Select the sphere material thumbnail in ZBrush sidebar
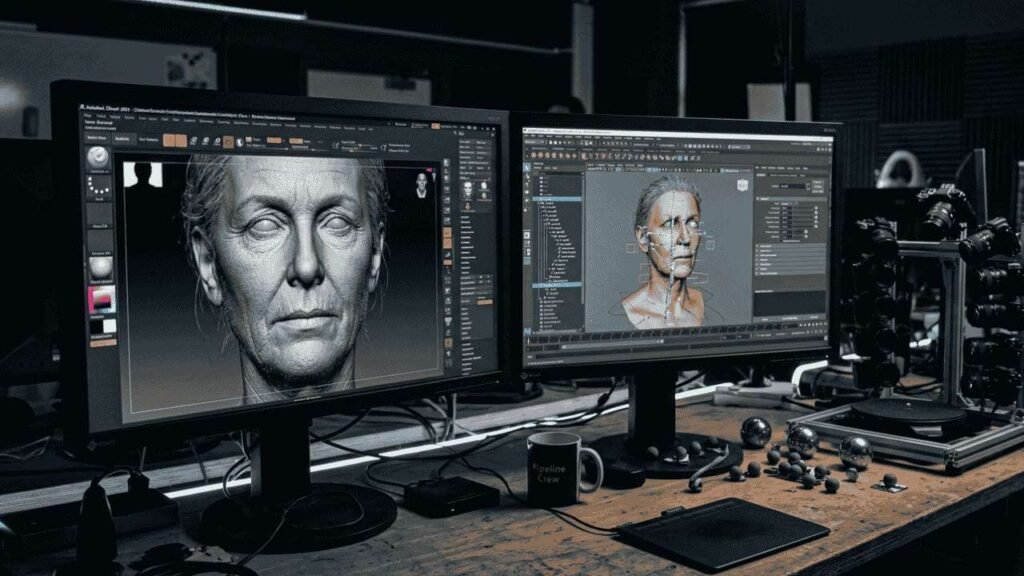1024x576 pixels. tap(100, 265)
